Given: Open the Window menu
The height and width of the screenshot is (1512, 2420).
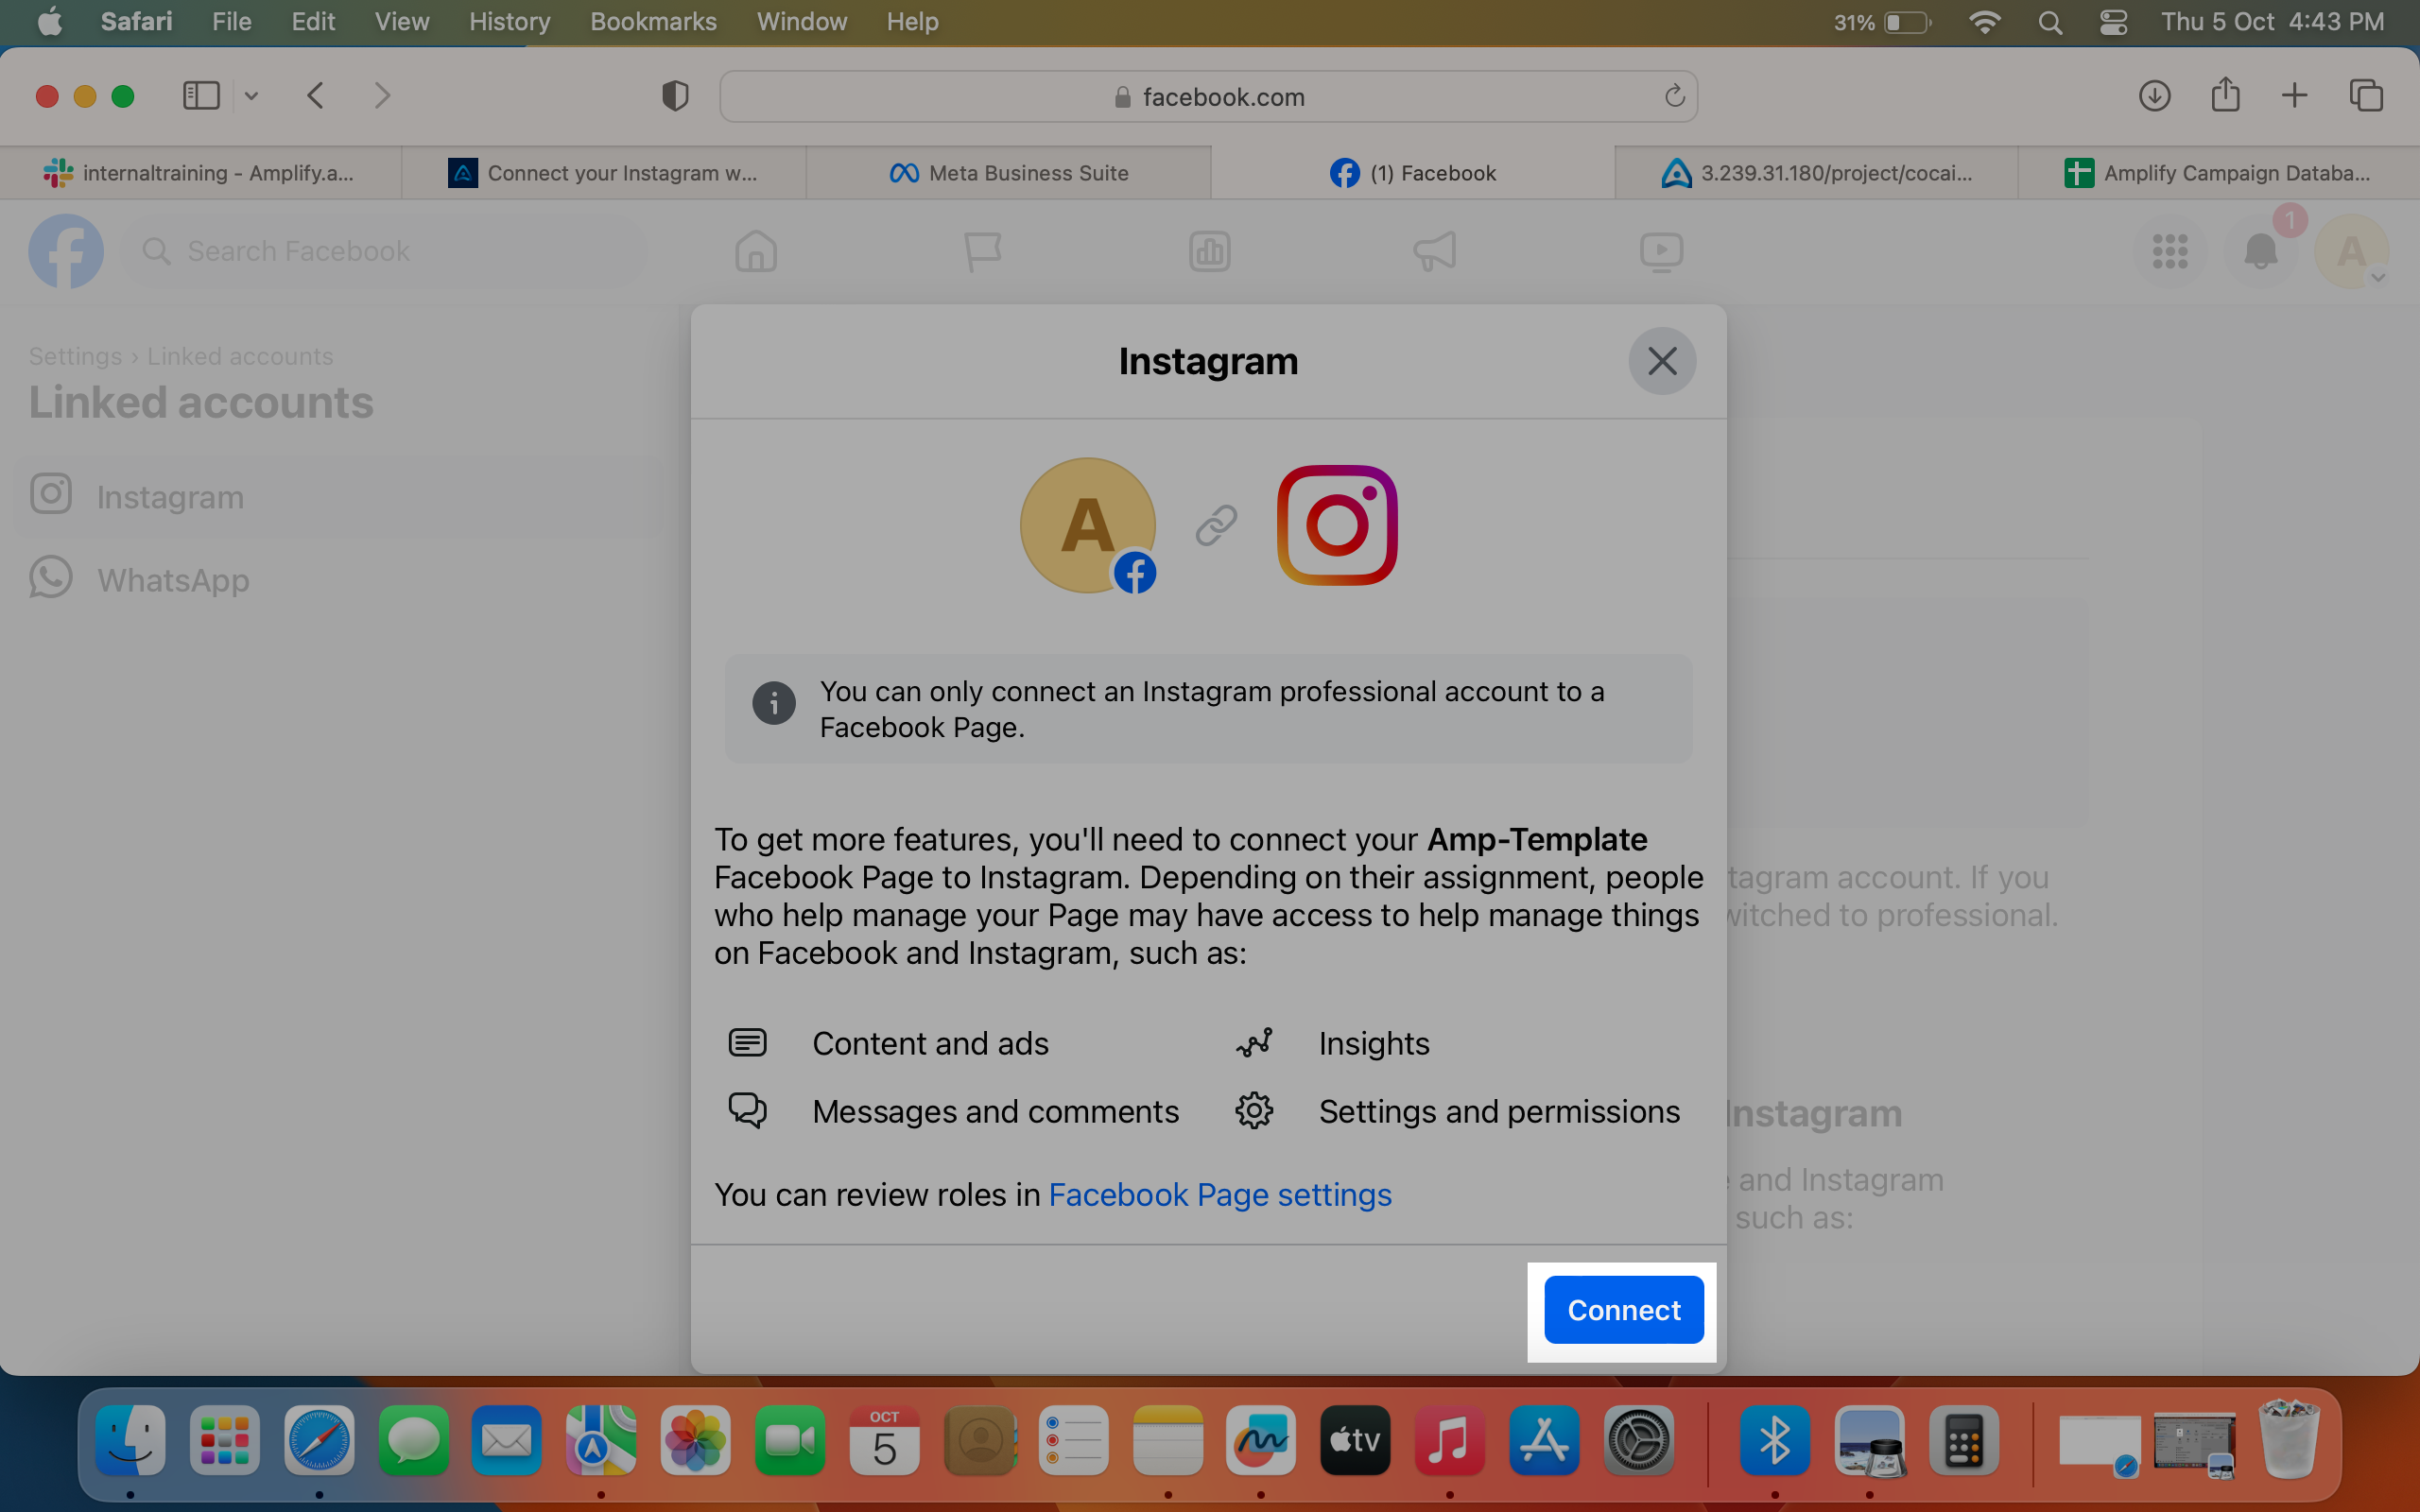Looking at the screenshot, I should click(801, 21).
